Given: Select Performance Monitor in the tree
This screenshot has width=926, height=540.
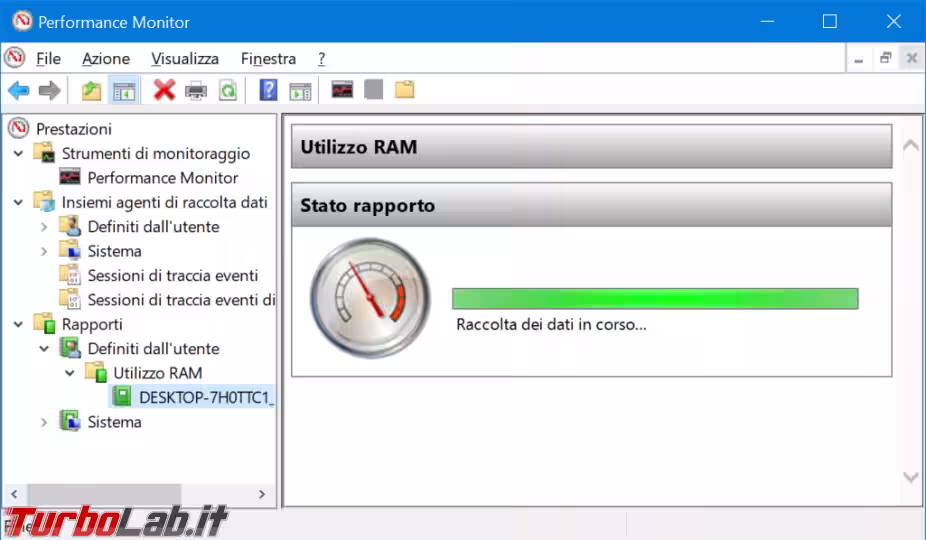Looking at the screenshot, I should point(163,177).
